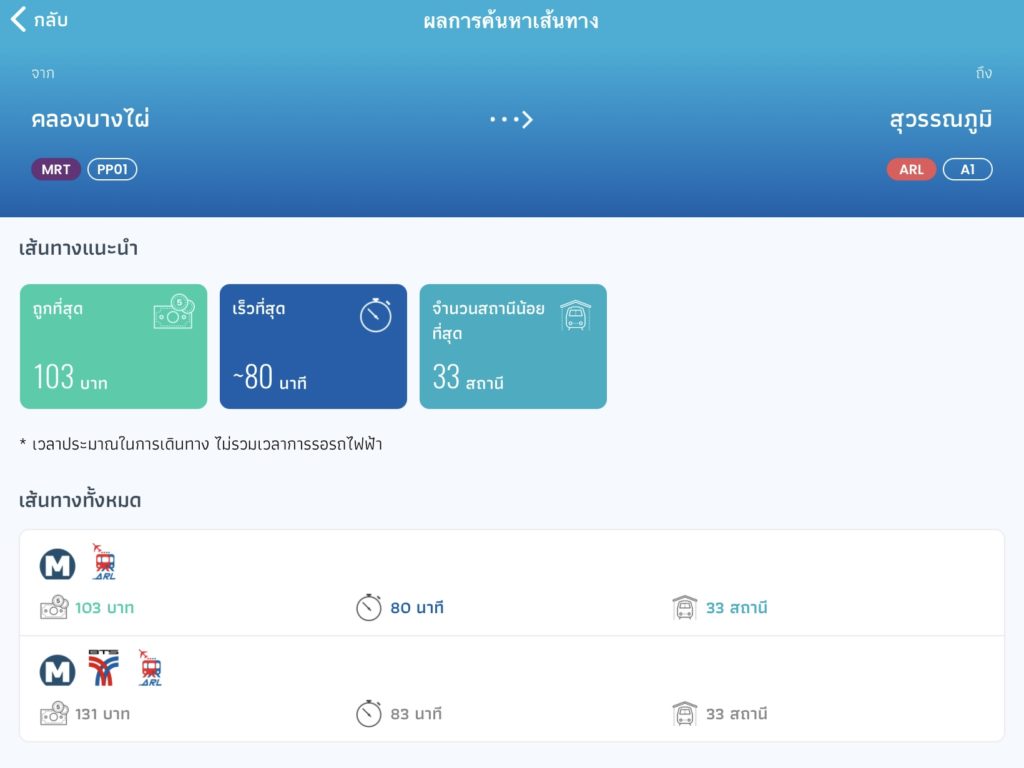Click the MRT icon in first route
Viewport: 1024px width, 768px height.
57,565
